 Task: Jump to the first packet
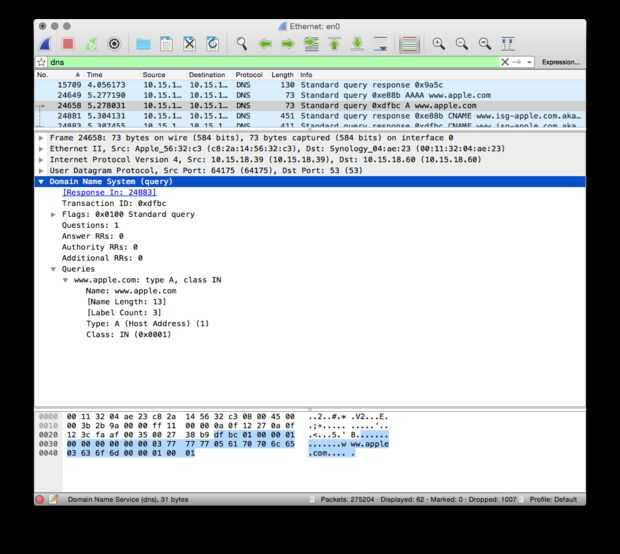[x=335, y=43]
